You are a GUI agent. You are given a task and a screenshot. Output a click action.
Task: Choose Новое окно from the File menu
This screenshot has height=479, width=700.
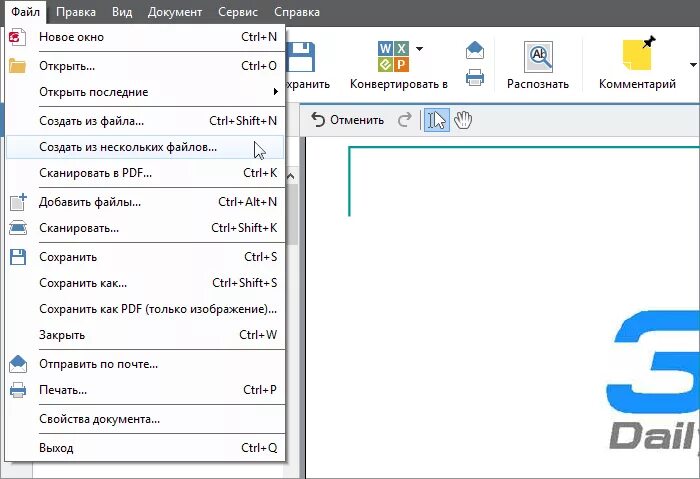click(x=145, y=37)
